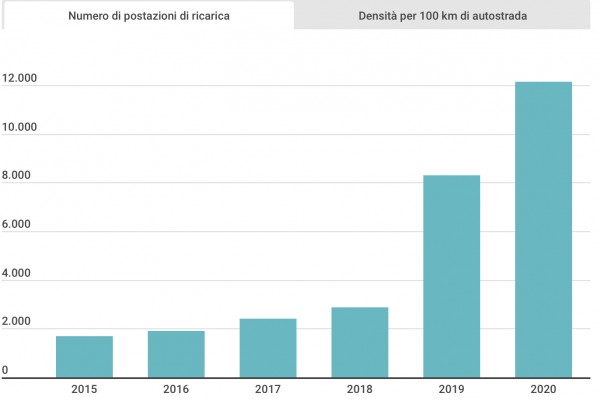Click the 6.000 y-axis label

[18, 225]
